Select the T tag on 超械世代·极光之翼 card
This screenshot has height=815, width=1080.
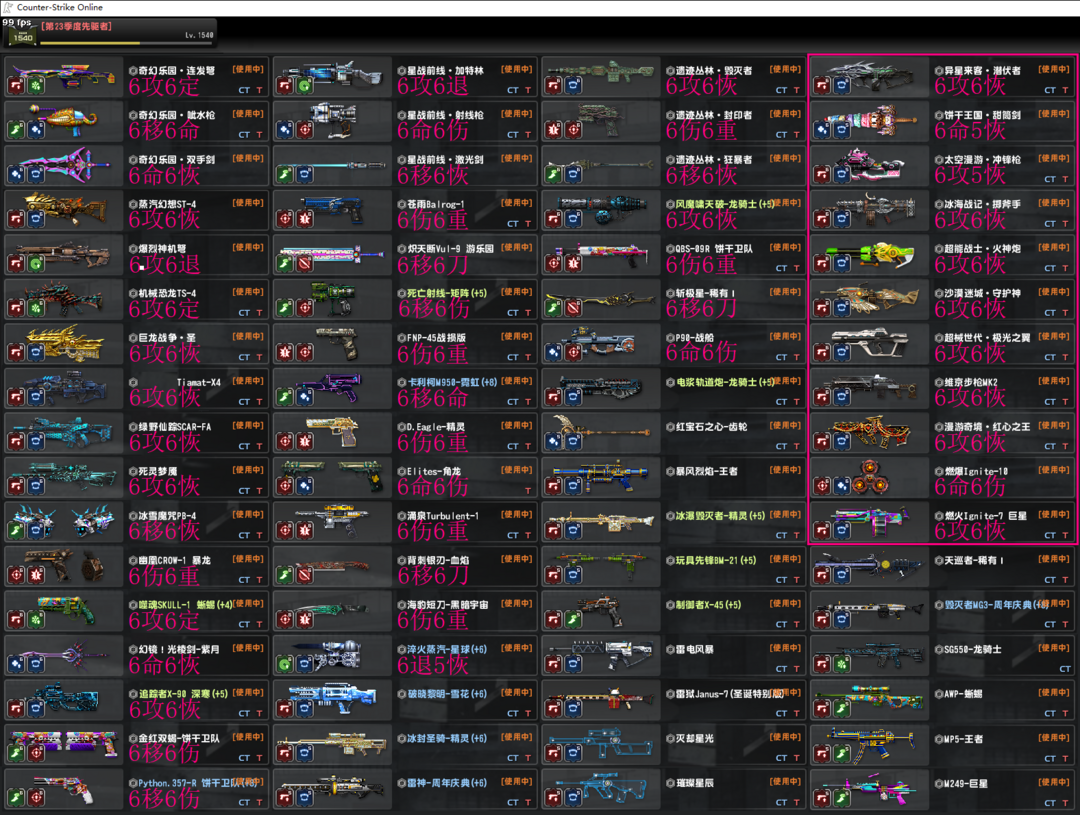(x=1066, y=358)
